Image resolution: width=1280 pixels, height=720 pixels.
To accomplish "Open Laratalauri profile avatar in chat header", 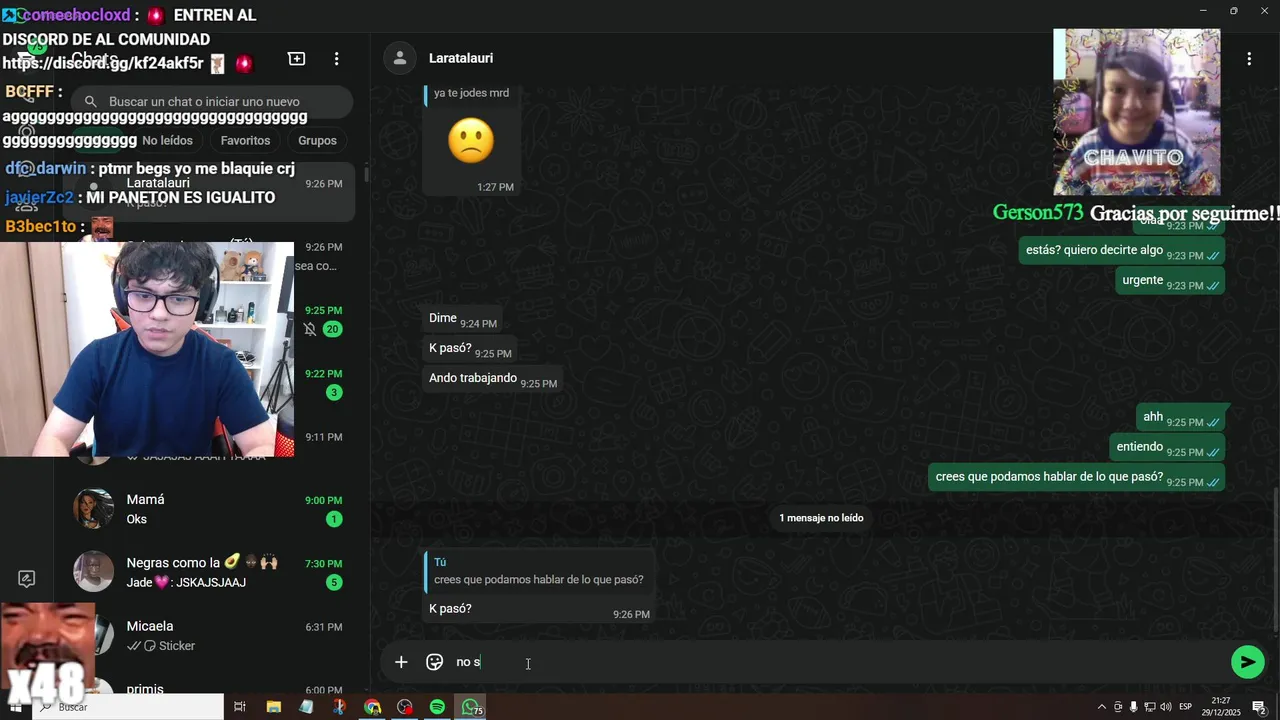I will coord(400,58).
